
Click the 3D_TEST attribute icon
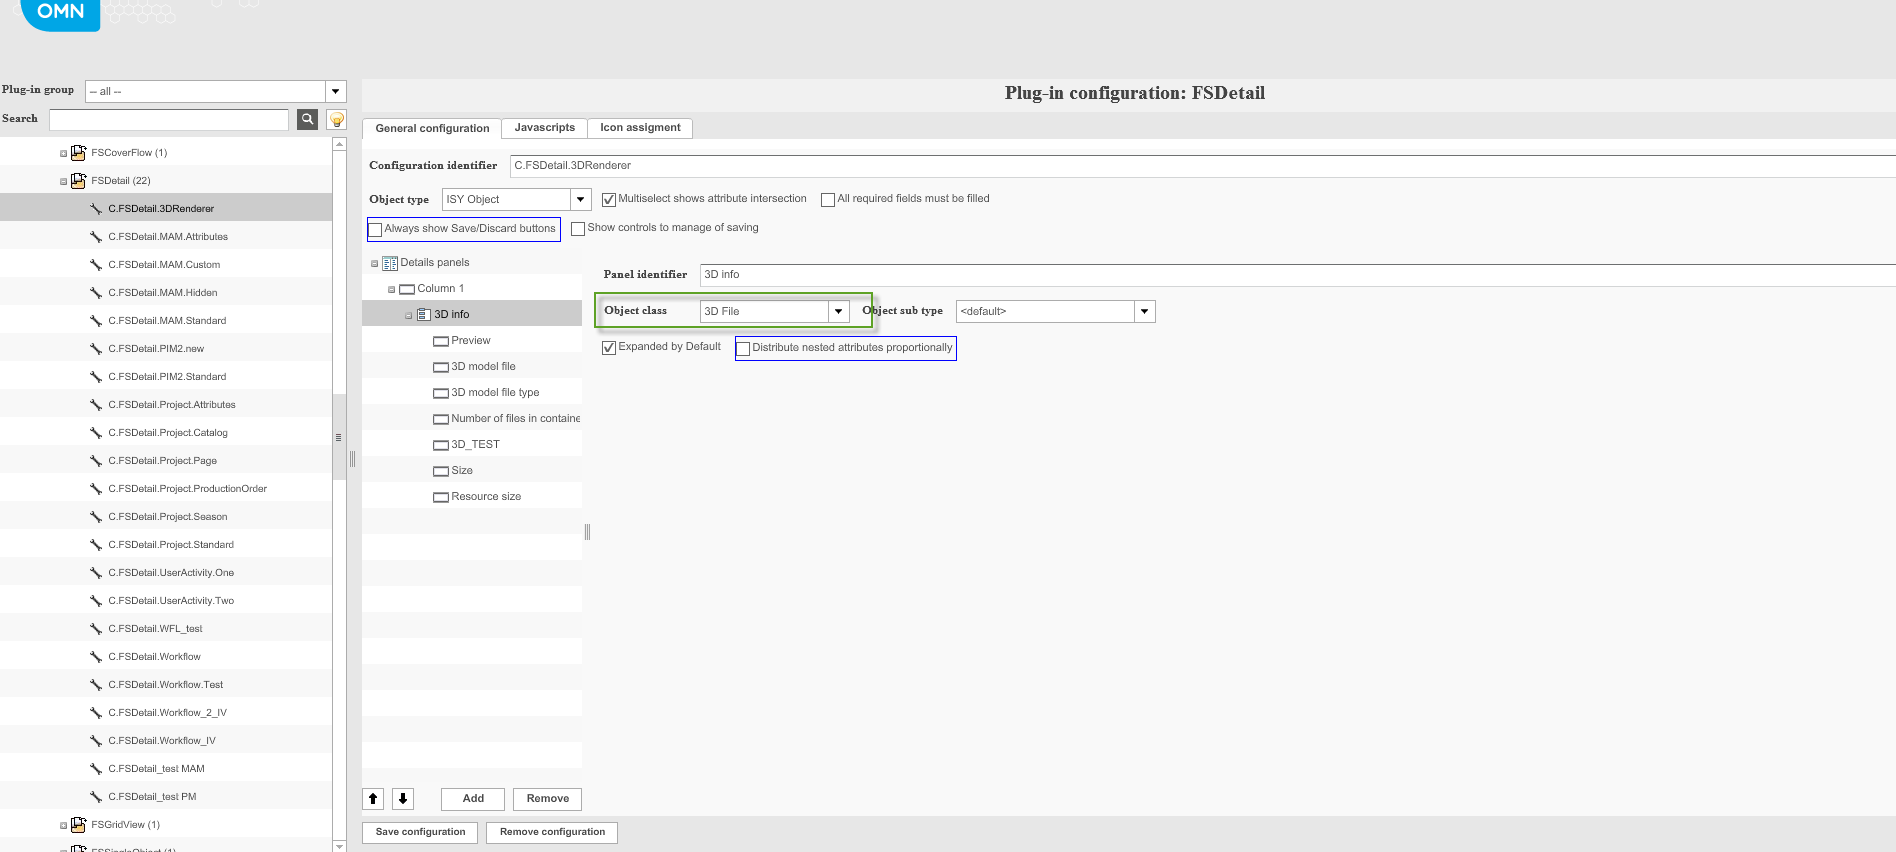(x=441, y=445)
